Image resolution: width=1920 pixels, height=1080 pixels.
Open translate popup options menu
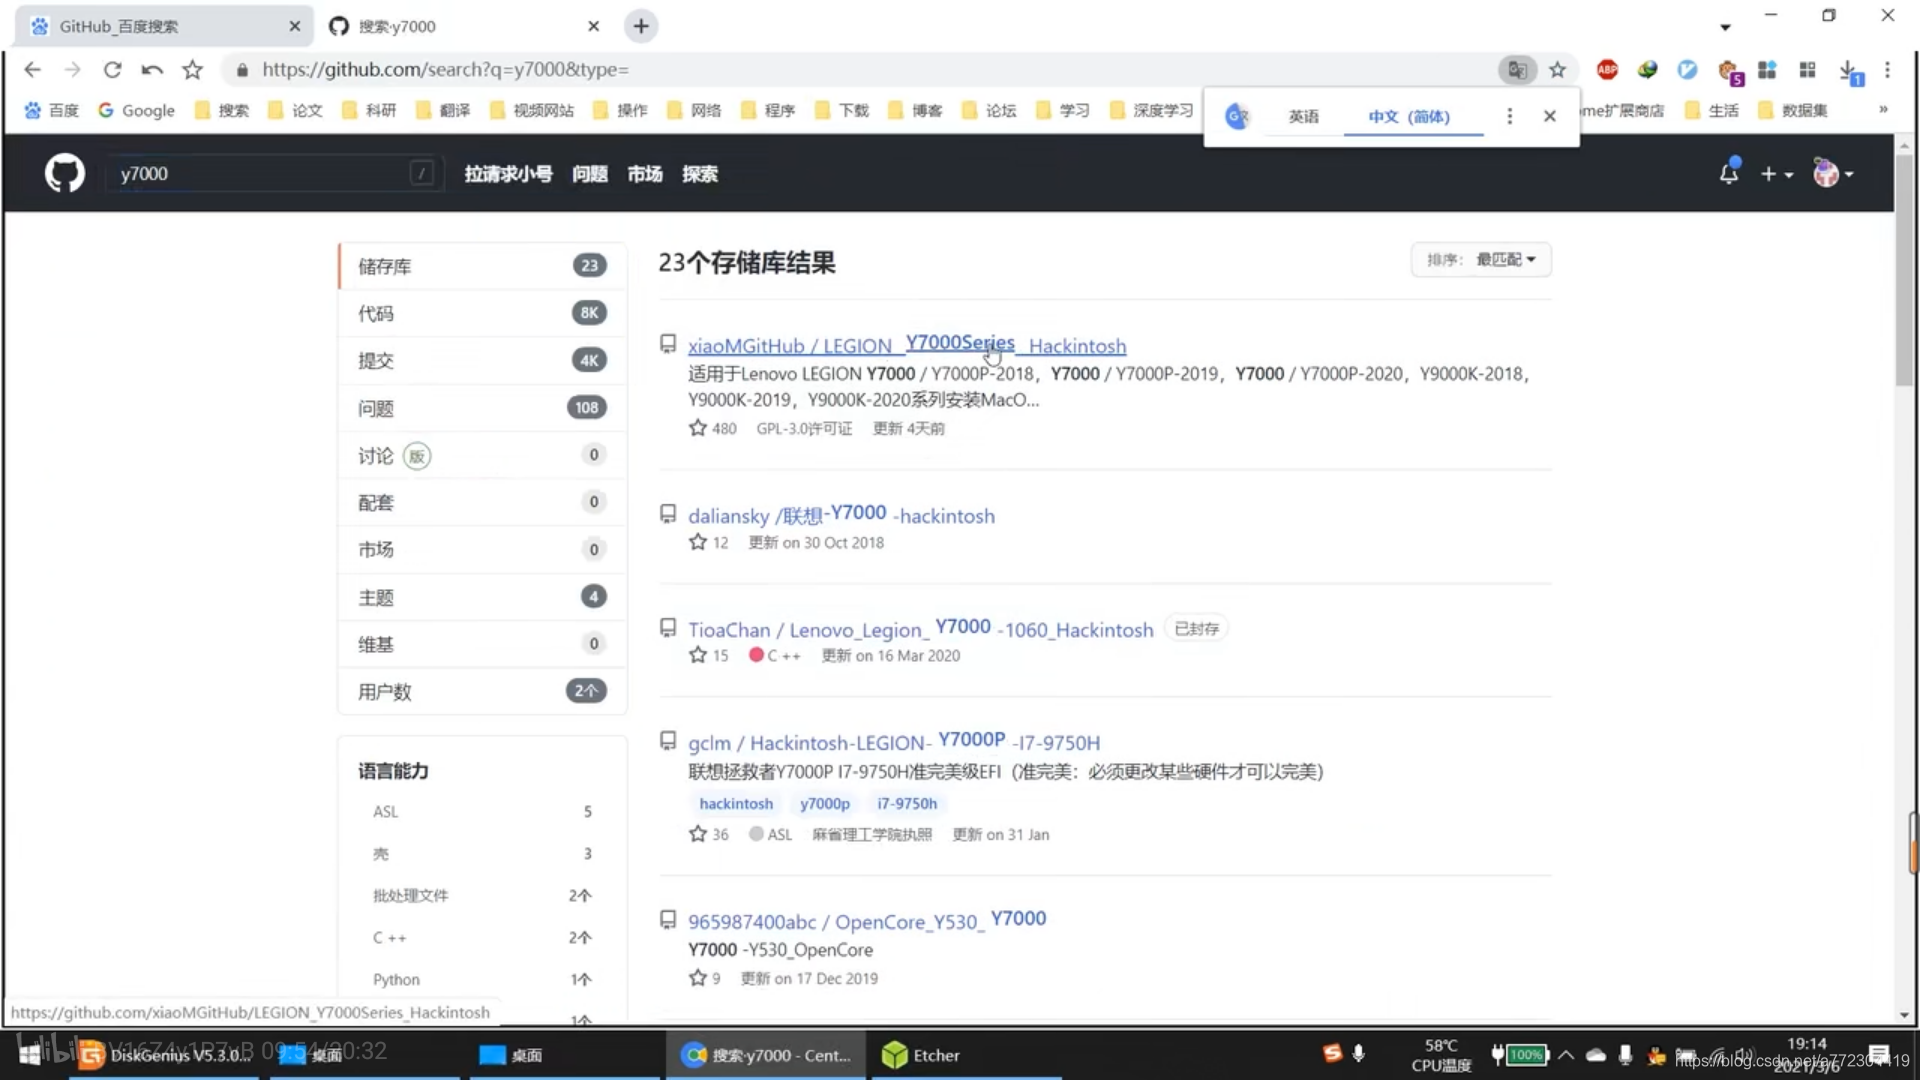tap(1509, 116)
